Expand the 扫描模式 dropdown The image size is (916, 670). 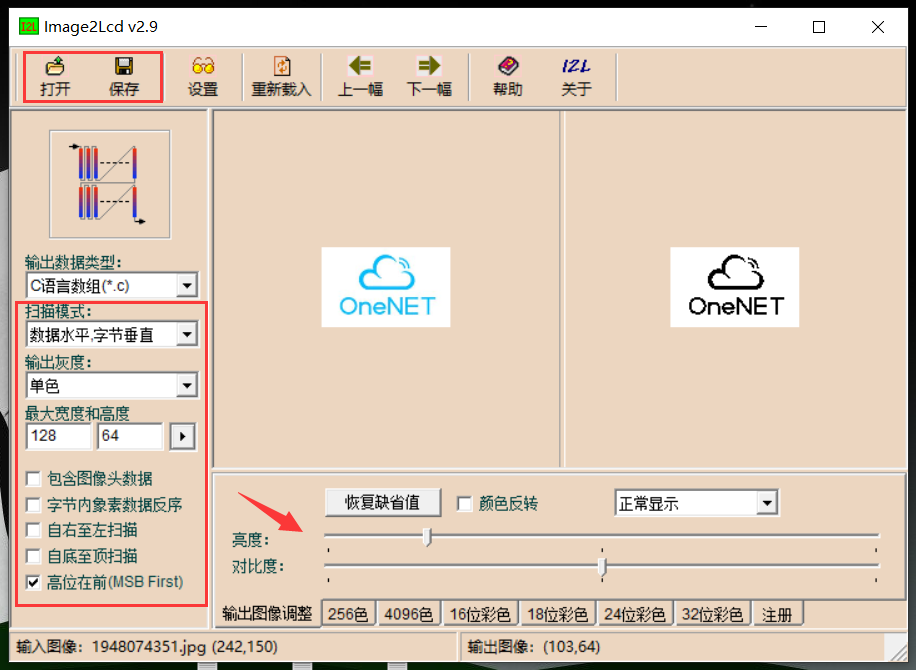point(186,333)
